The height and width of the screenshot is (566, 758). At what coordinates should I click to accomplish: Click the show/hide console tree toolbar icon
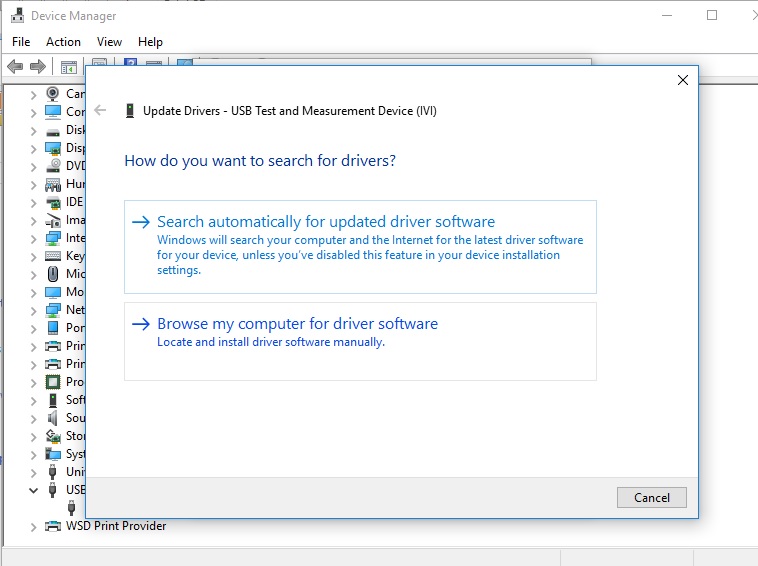[x=69, y=67]
